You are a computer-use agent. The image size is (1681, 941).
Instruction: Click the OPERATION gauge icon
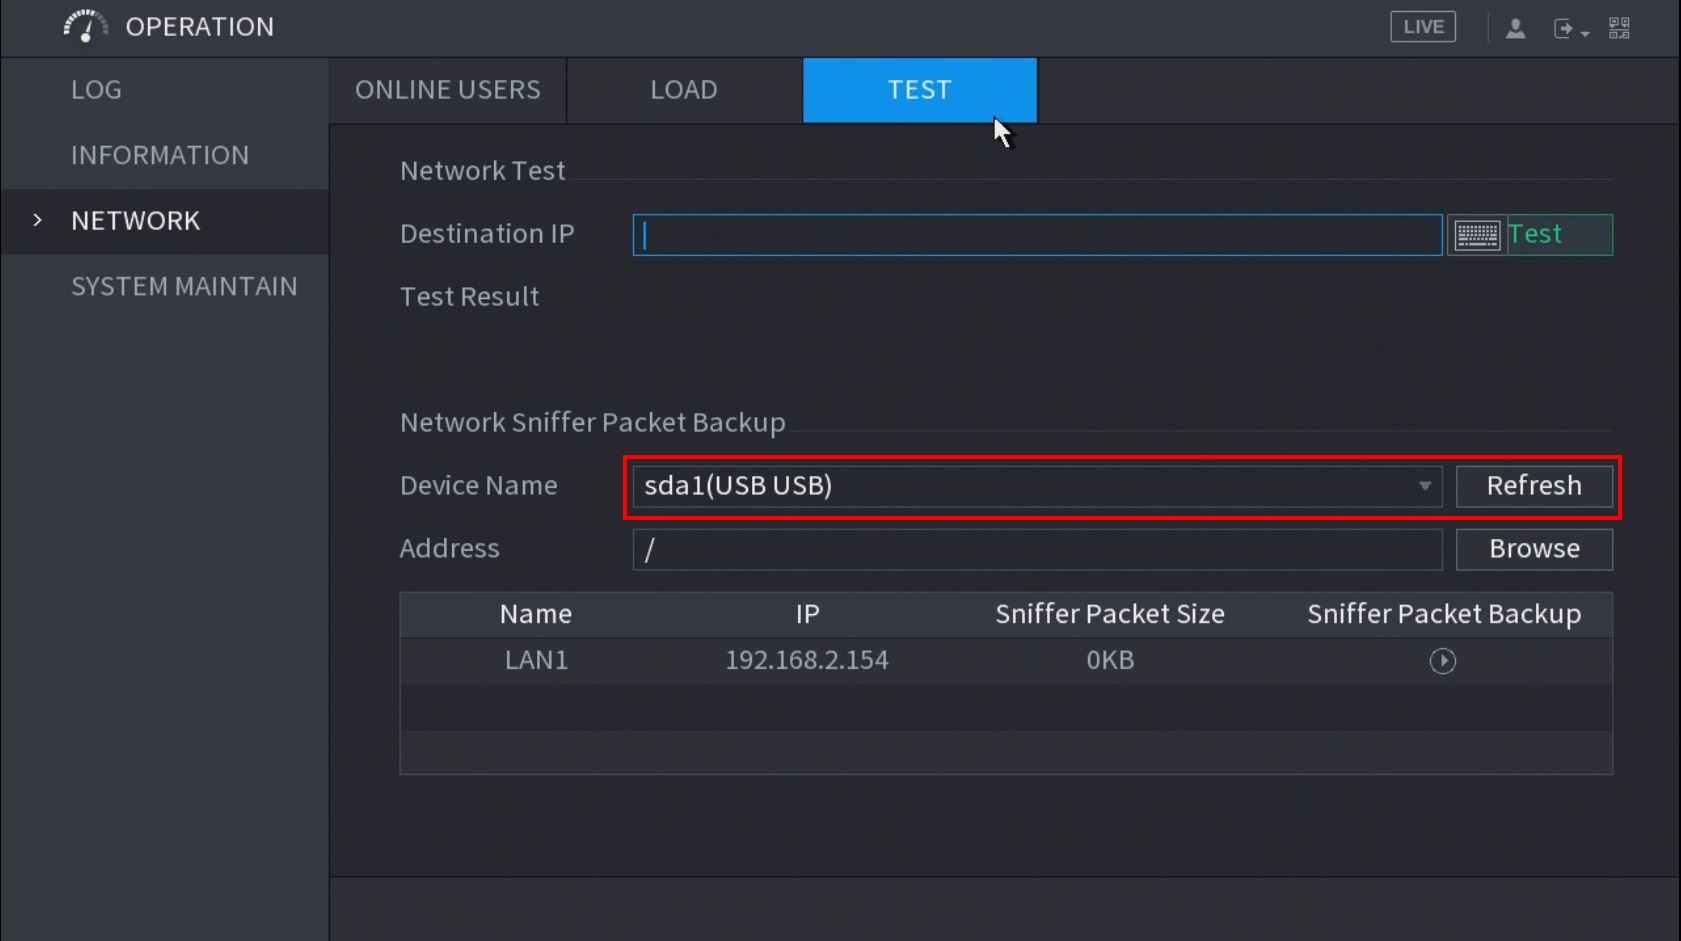(85, 27)
